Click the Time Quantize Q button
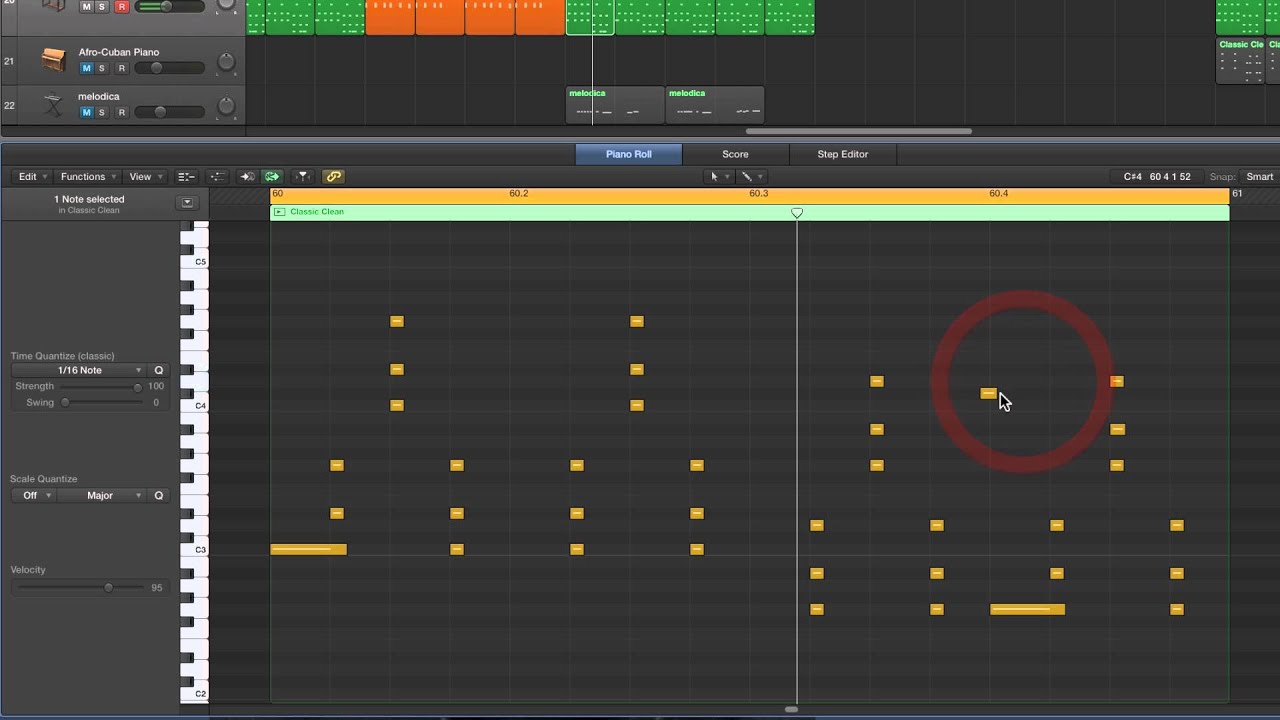Screen dimensions: 1280x720 [x=158, y=370]
